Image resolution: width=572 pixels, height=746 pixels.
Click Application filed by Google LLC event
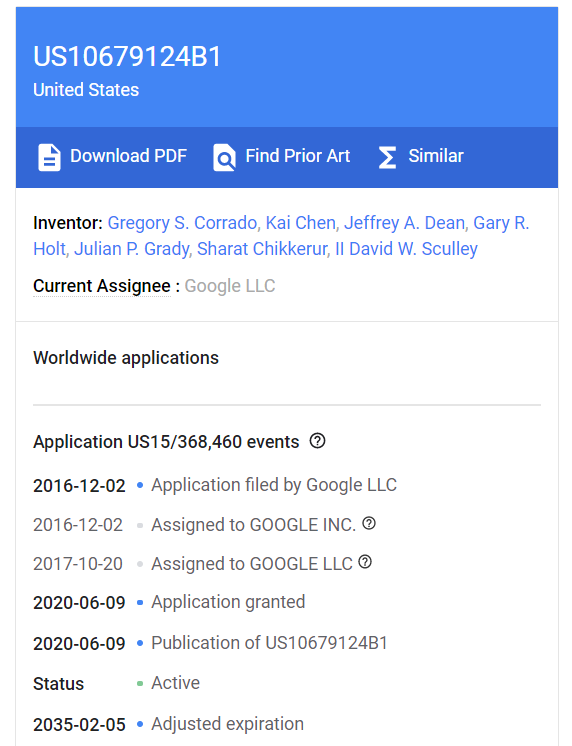point(274,485)
